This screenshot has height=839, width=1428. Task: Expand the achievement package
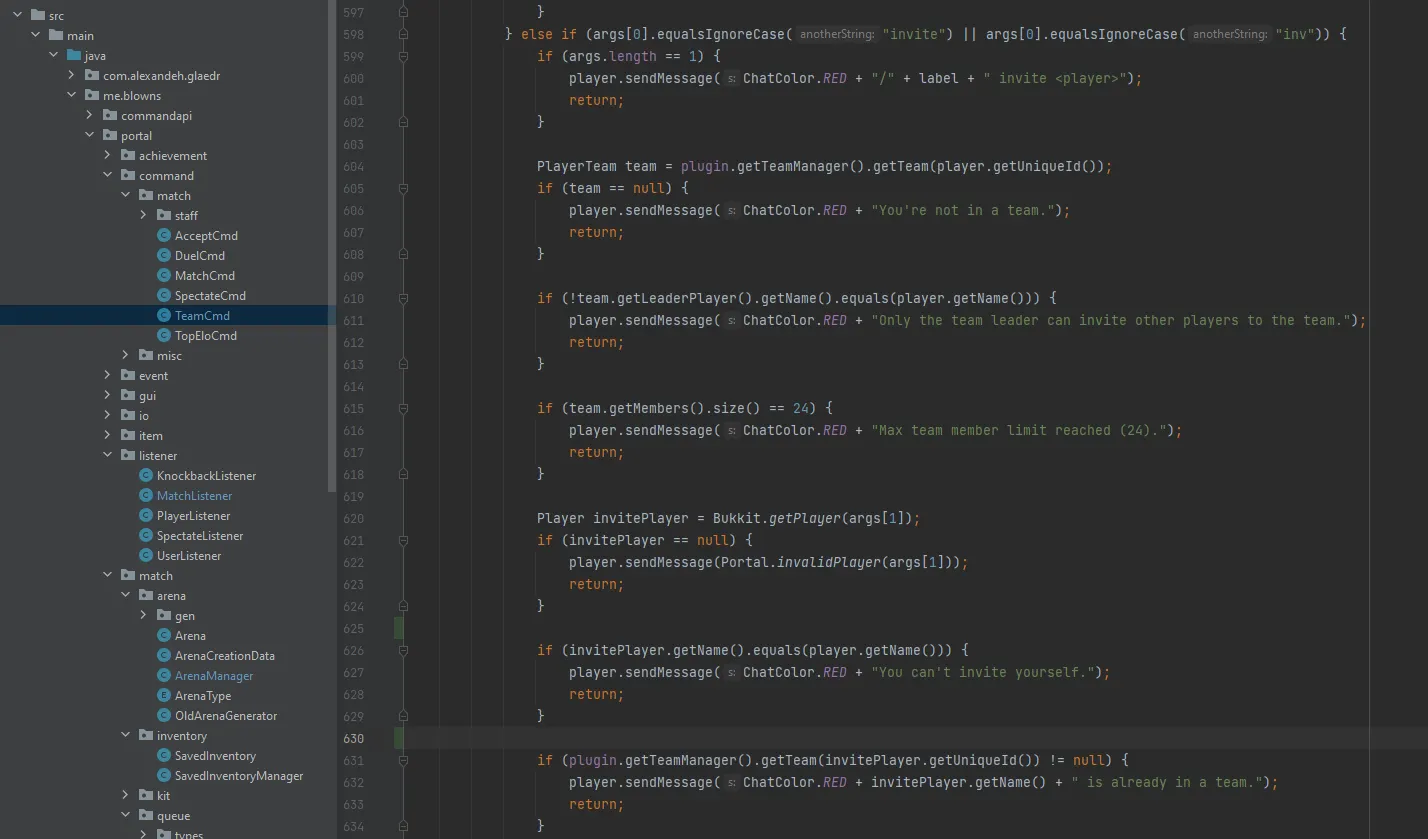108,156
